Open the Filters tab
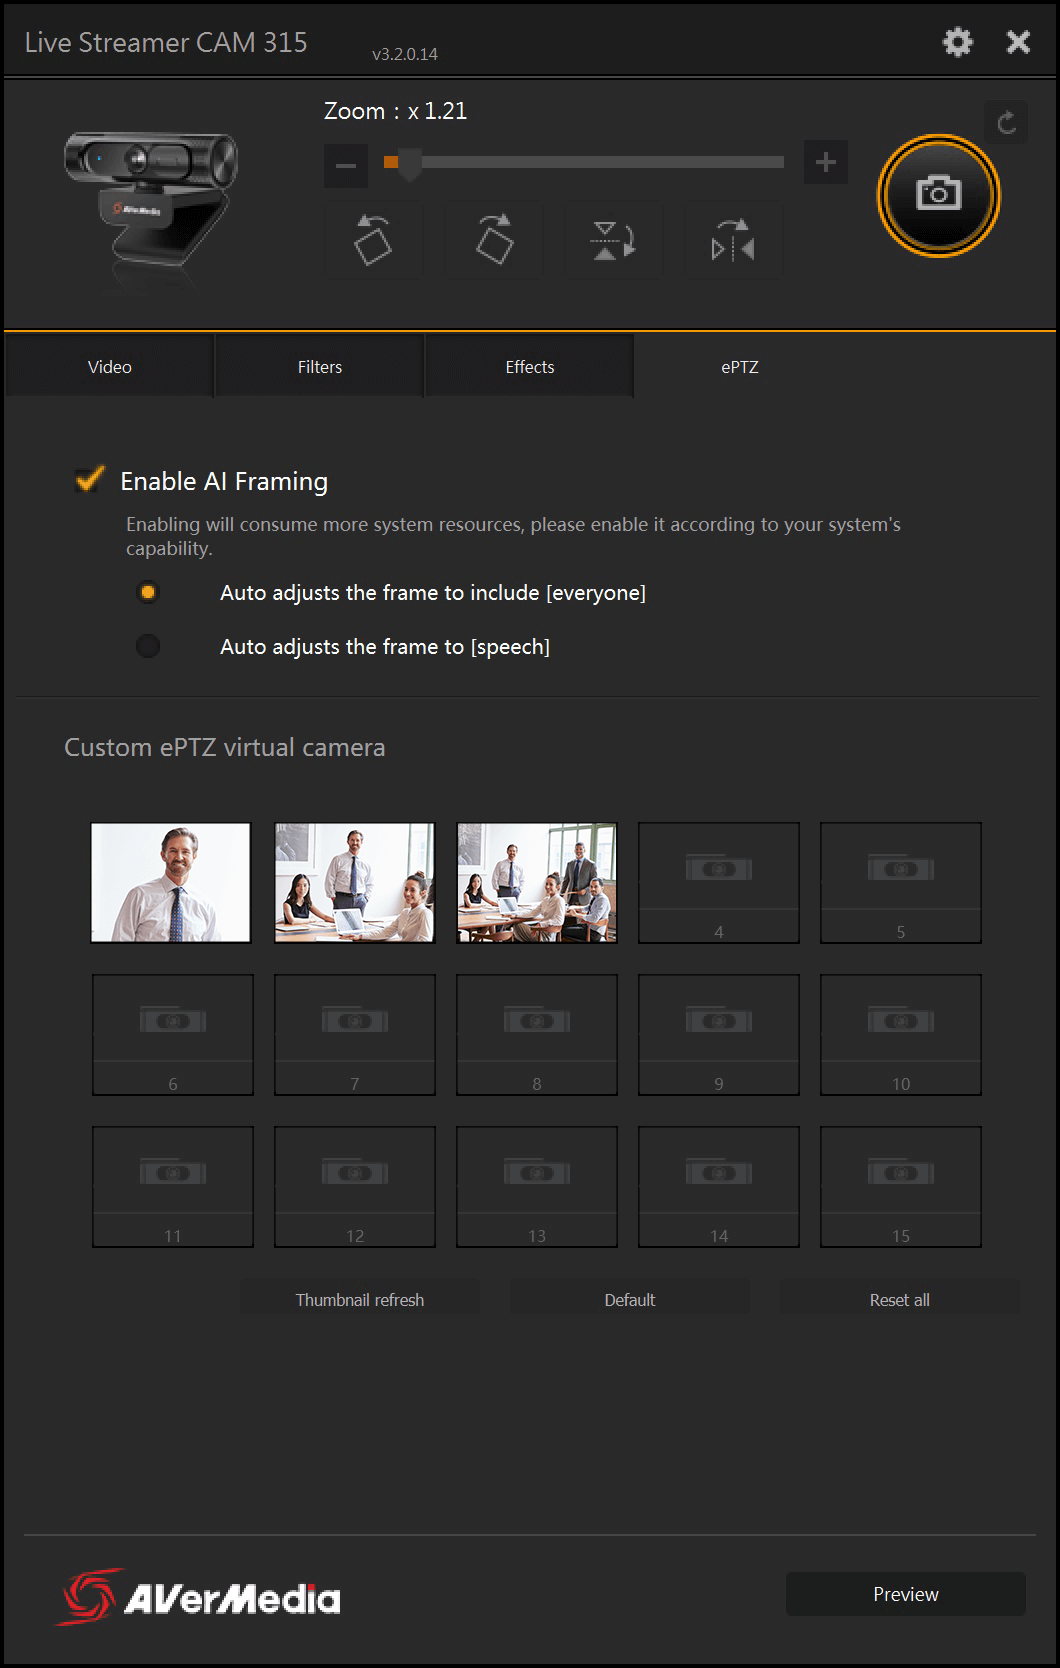 click(x=320, y=367)
